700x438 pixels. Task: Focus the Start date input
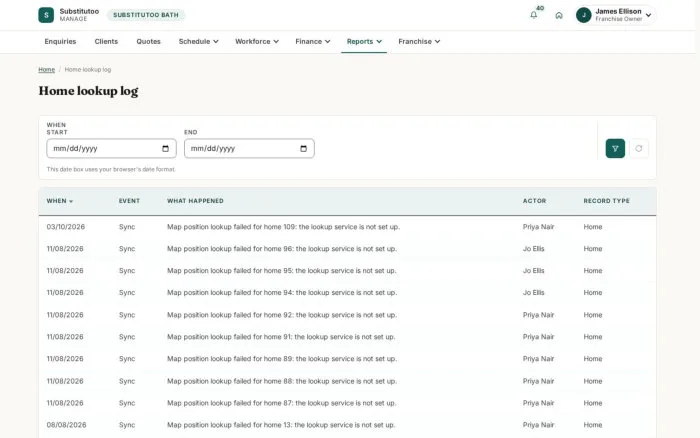(111, 148)
